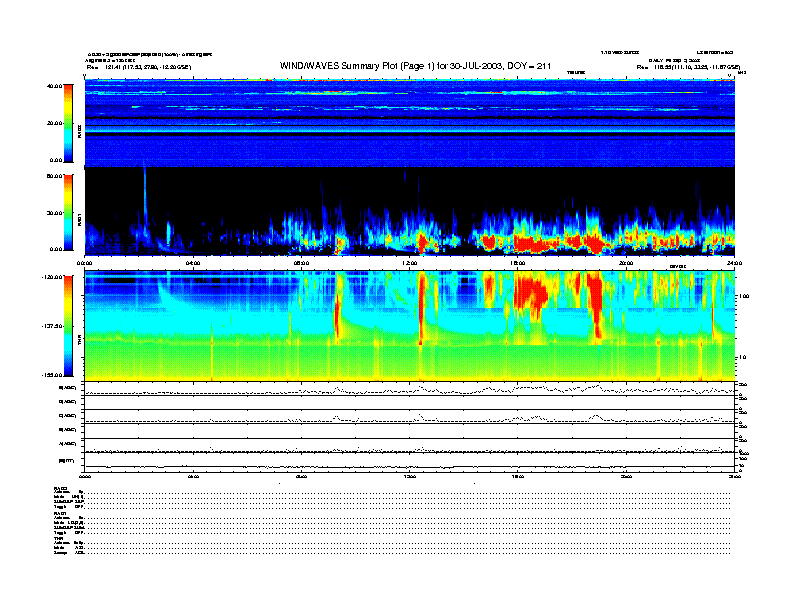Click the 08:00 time axis tick label
This screenshot has width=792, height=612.
[x=302, y=264]
